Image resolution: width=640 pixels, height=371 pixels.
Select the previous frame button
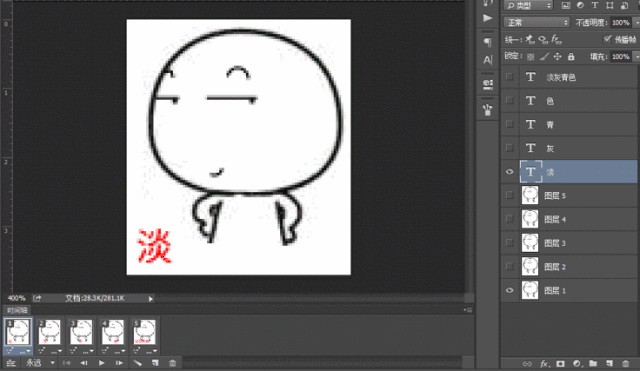(x=84, y=362)
